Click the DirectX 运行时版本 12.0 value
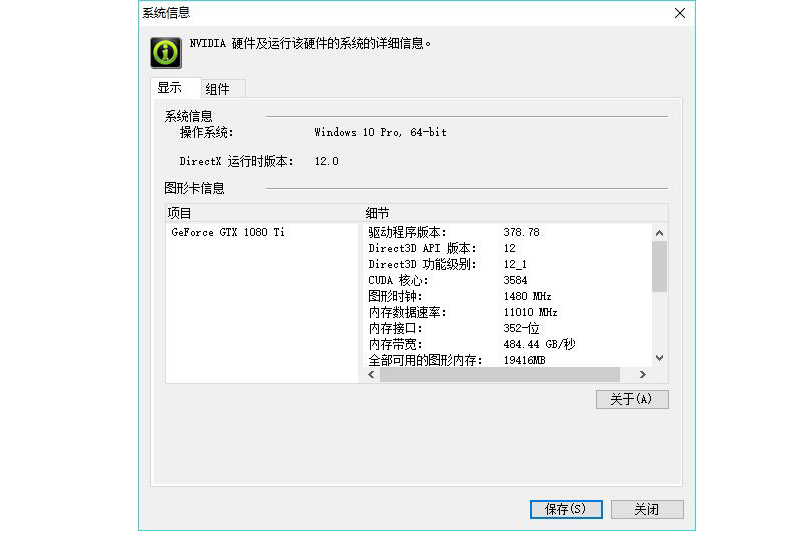This screenshot has height=533, width=800. click(327, 161)
